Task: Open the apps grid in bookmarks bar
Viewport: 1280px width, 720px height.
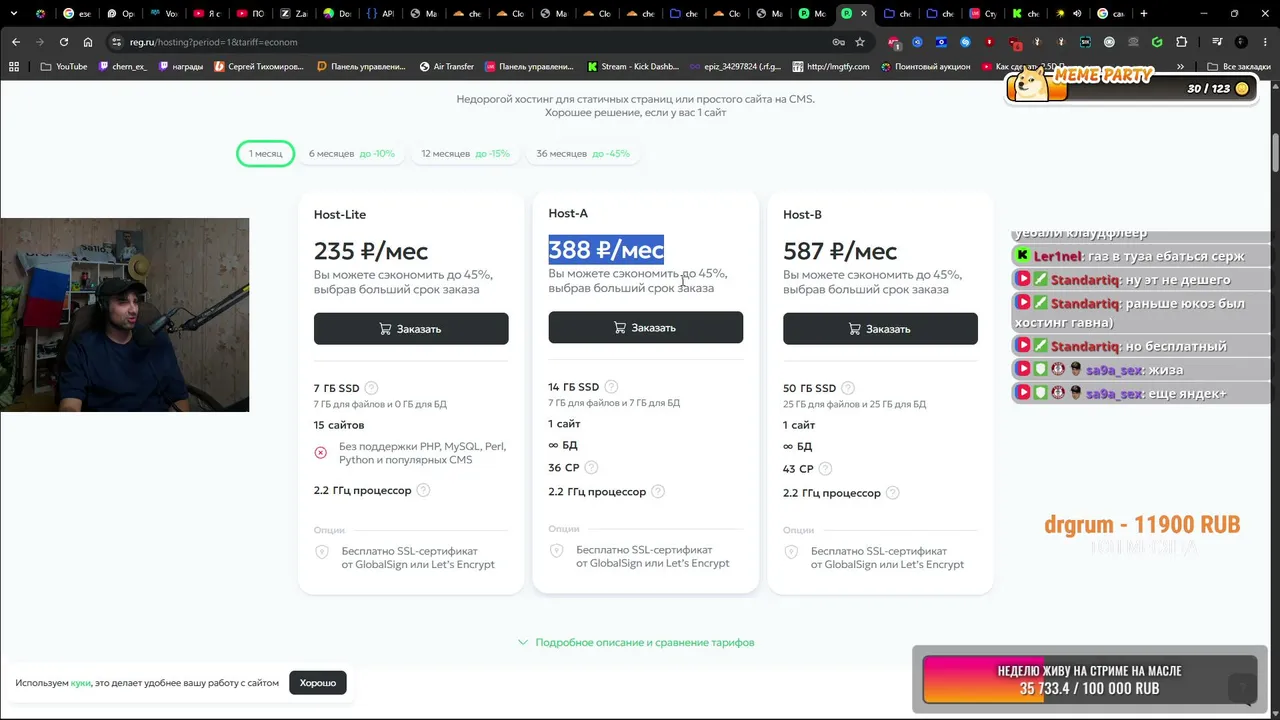Action: click(14, 66)
